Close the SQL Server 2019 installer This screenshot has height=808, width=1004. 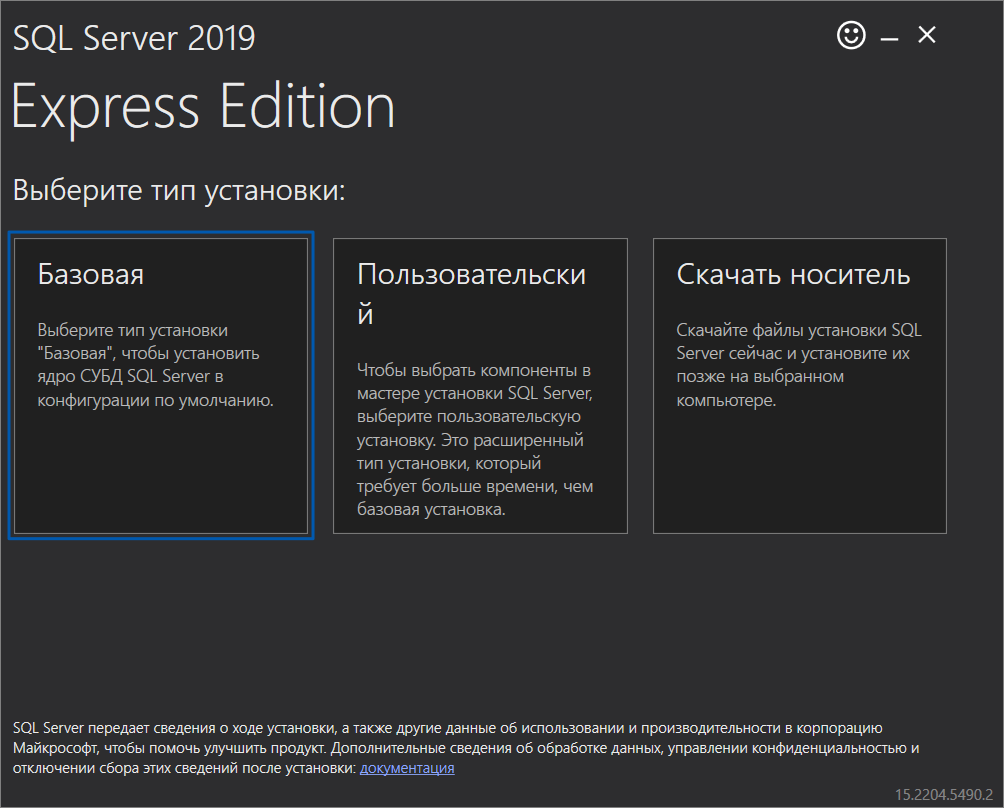click(x=927, y=35)
